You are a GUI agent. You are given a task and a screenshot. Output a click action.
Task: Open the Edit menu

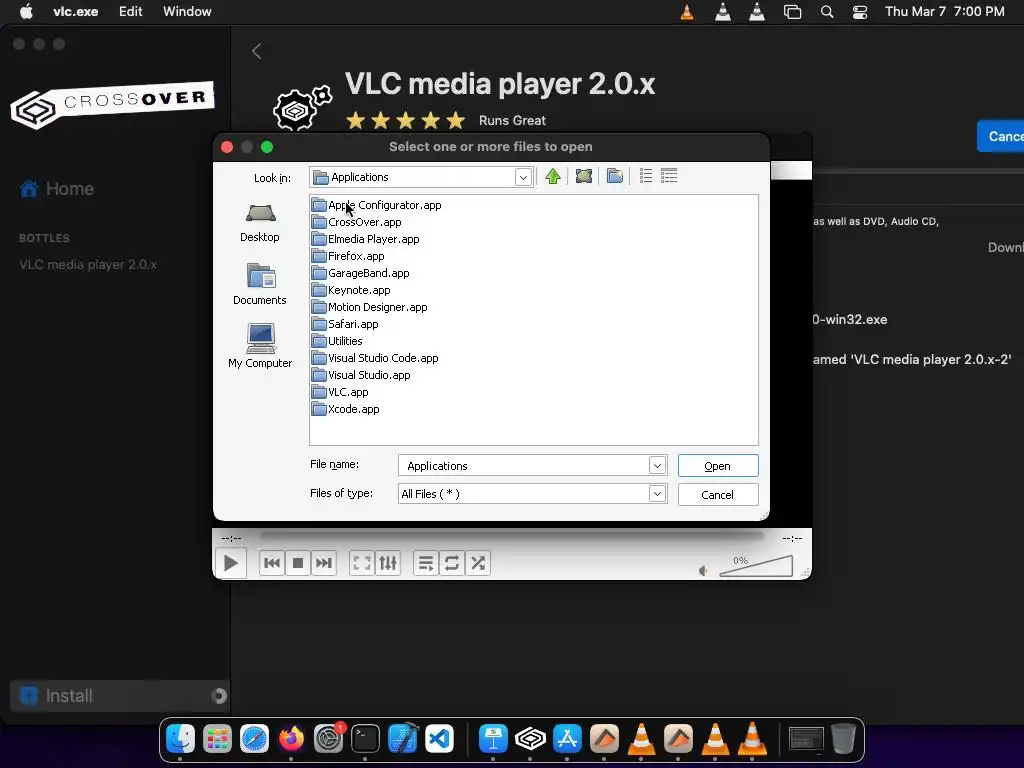click(131, 11)
